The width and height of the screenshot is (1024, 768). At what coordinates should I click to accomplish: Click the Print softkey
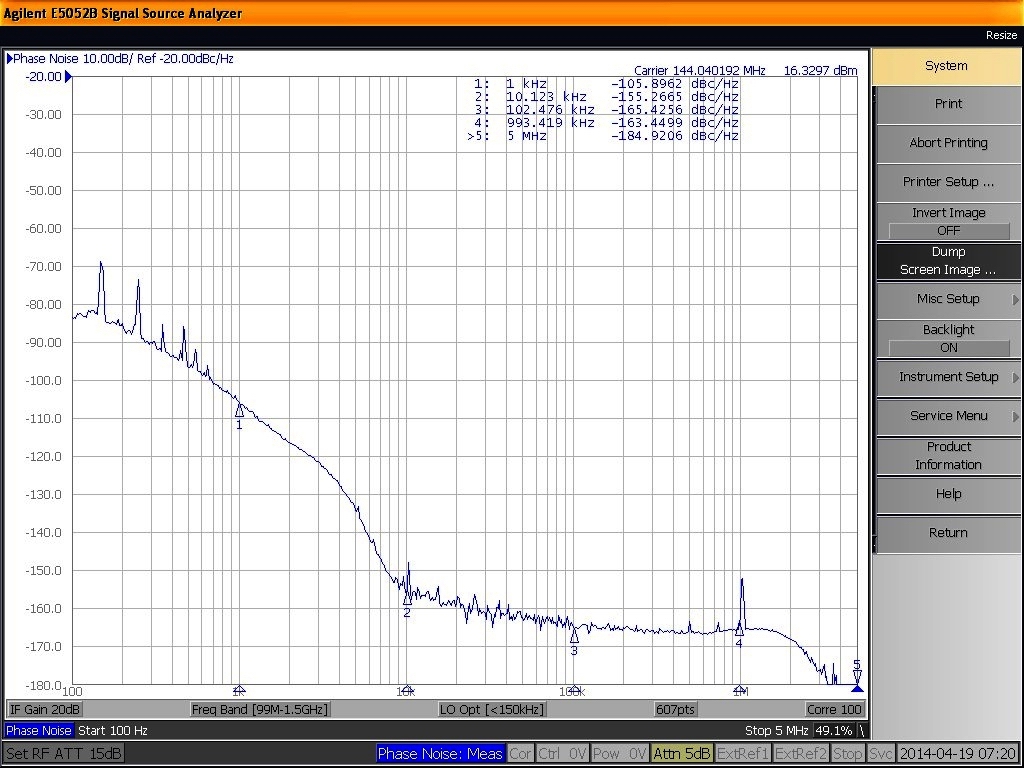(948, 104)
